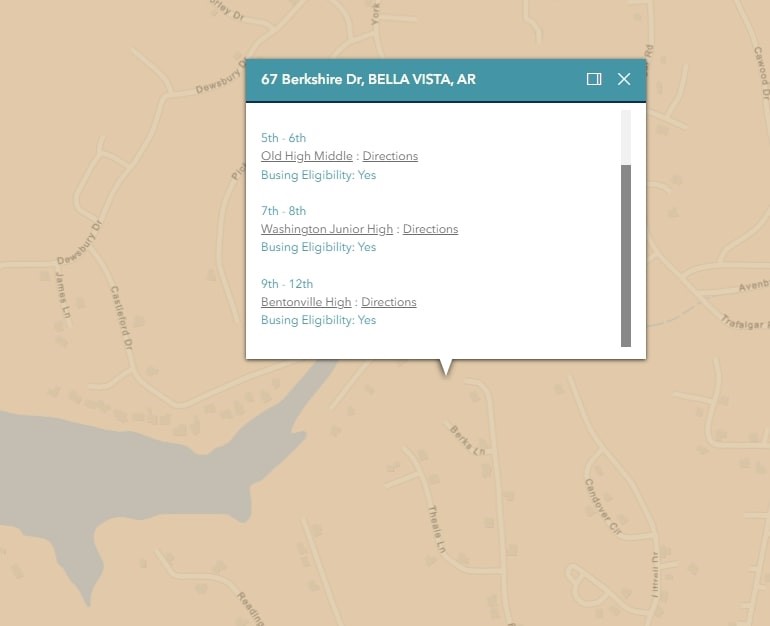Open the Washington Junior High link
The width and height of the screenshot is (770, 626).
pyautogui.click(x=326, y=229)
